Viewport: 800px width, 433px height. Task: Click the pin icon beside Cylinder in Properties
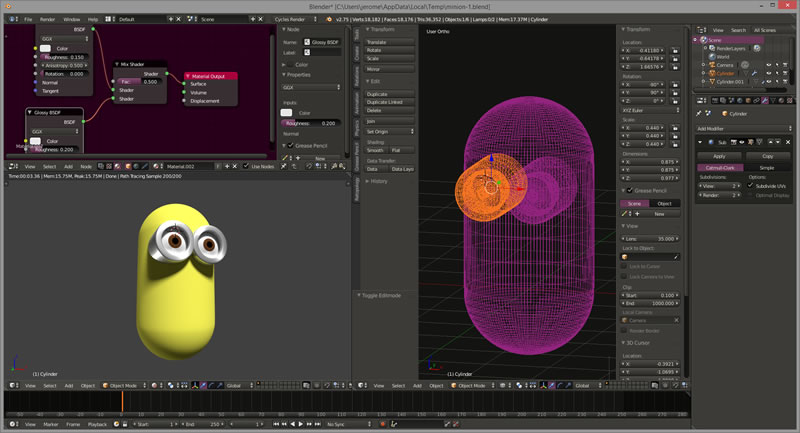tap(698, 113)
